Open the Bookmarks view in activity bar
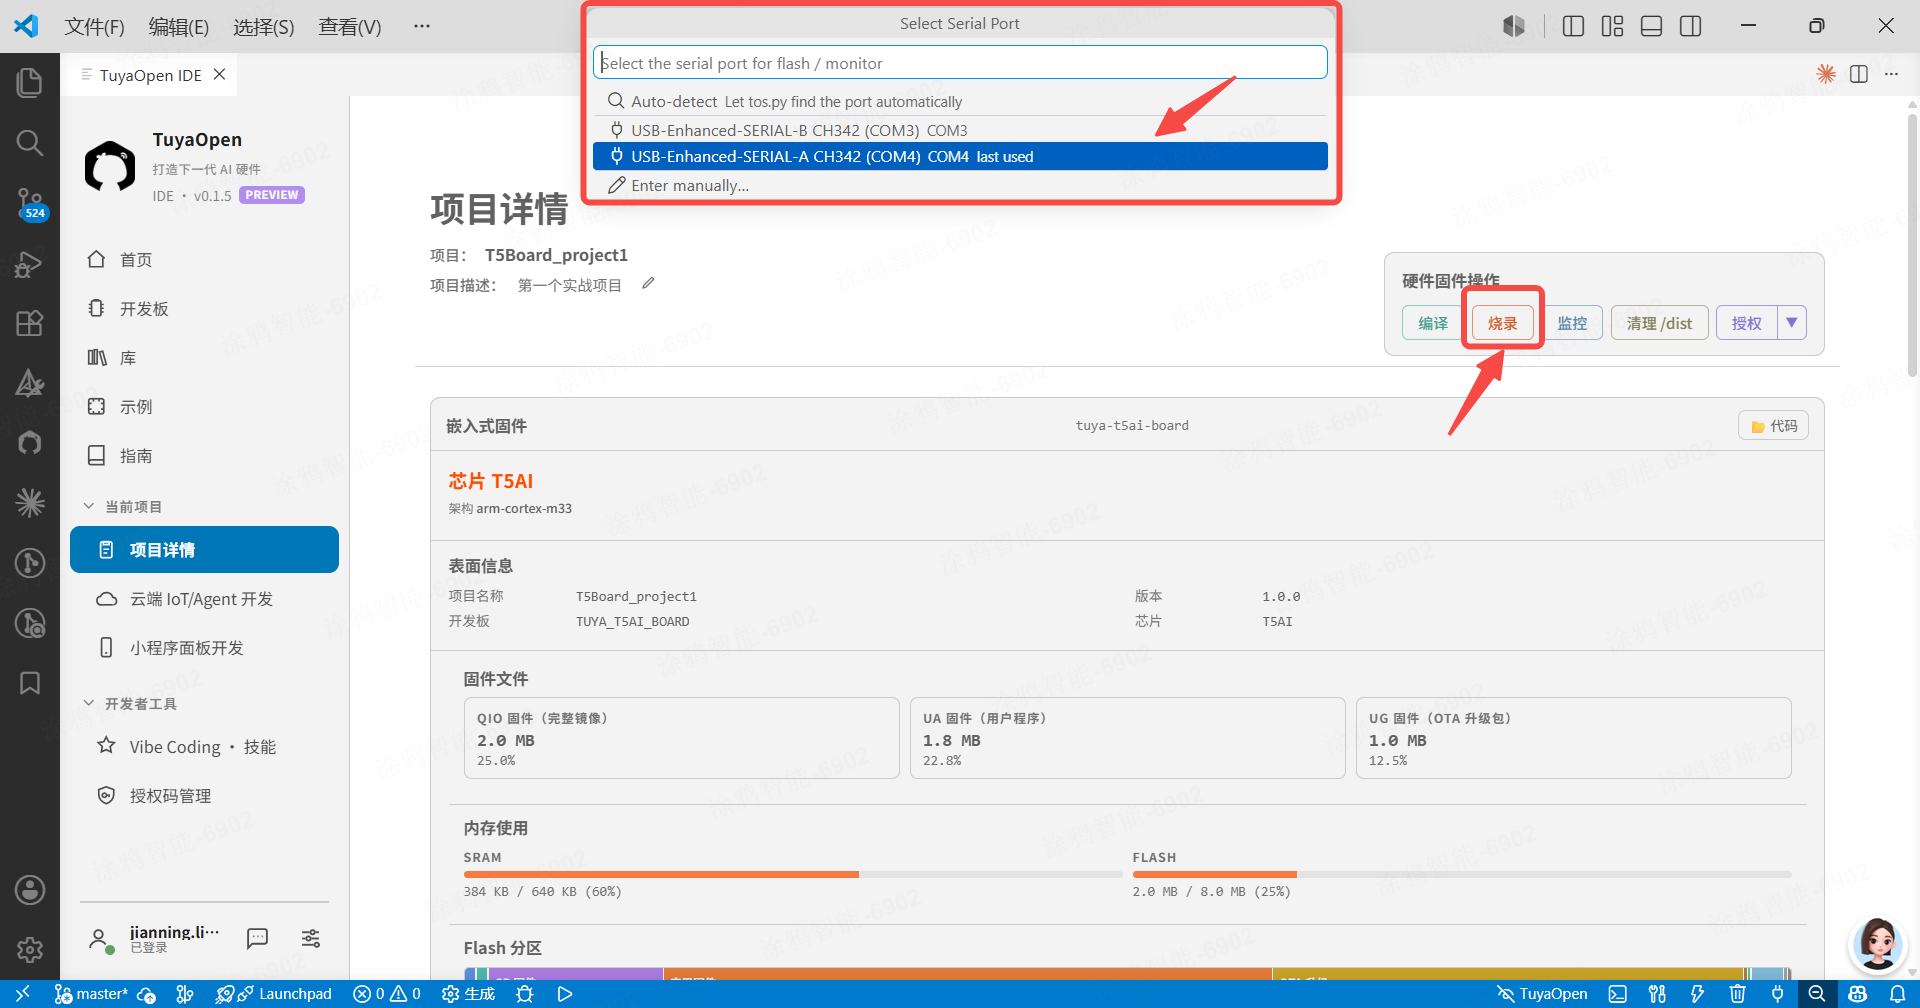The width and height of the screenshot is (1920, 1008). (30, 683)
